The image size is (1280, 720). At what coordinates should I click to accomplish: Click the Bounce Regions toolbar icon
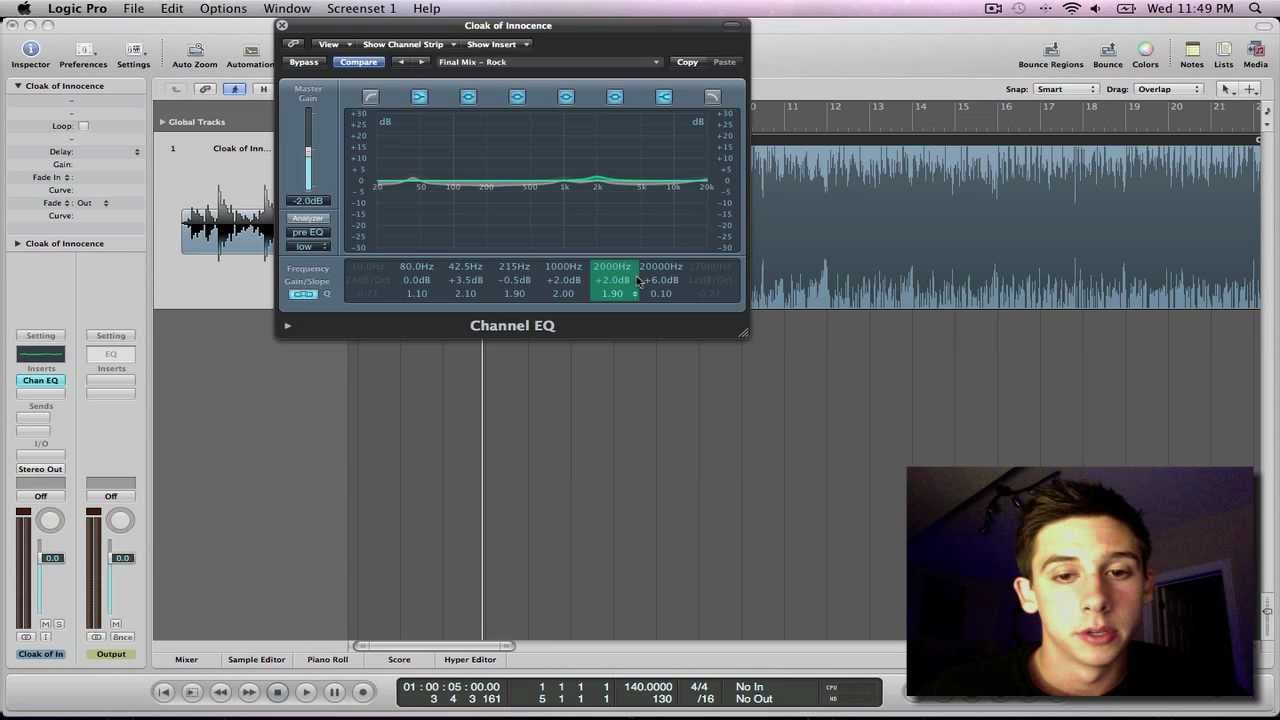click(1051, 50)
